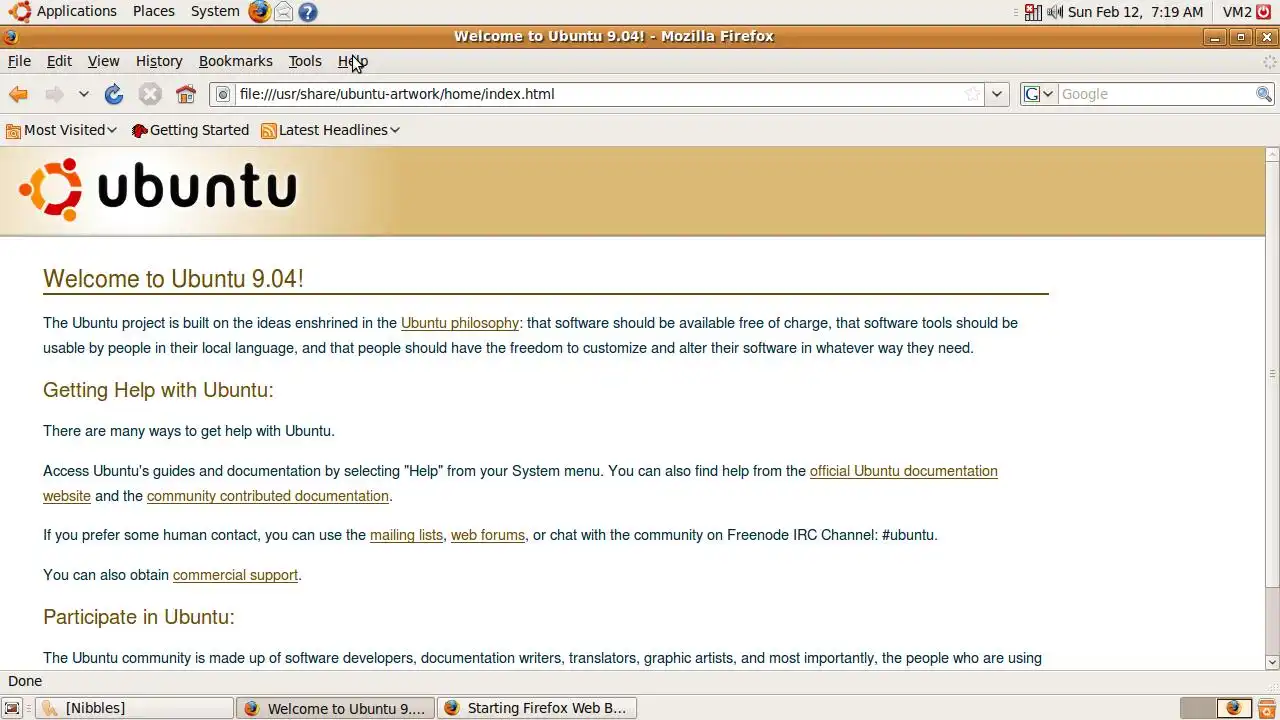The image size is (1280, 720).
Task: Click the network monitor tray icon
Action: tap(1033, 12)
